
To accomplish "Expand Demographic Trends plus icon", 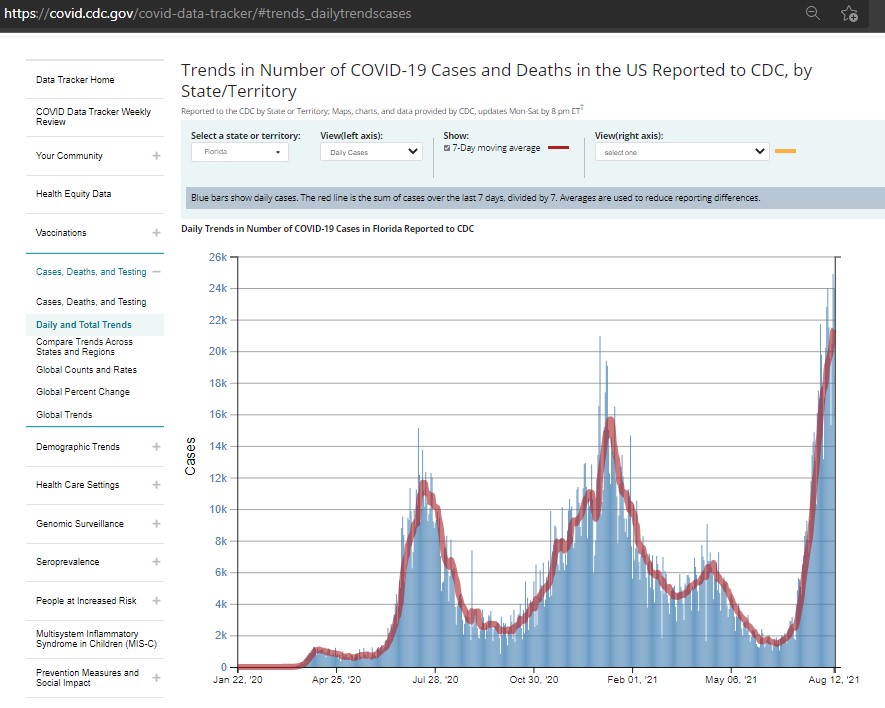I will click(x=156, y=447).
